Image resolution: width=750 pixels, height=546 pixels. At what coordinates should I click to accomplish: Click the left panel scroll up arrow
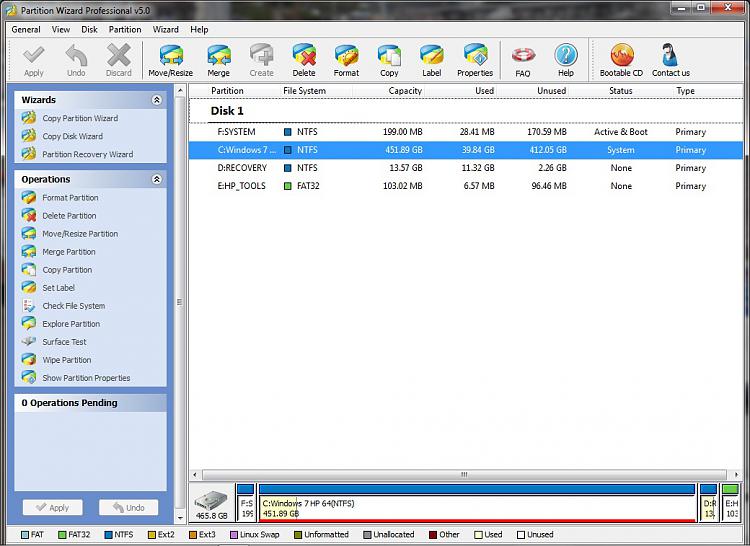pyautogui.click(x=180, y=91)
